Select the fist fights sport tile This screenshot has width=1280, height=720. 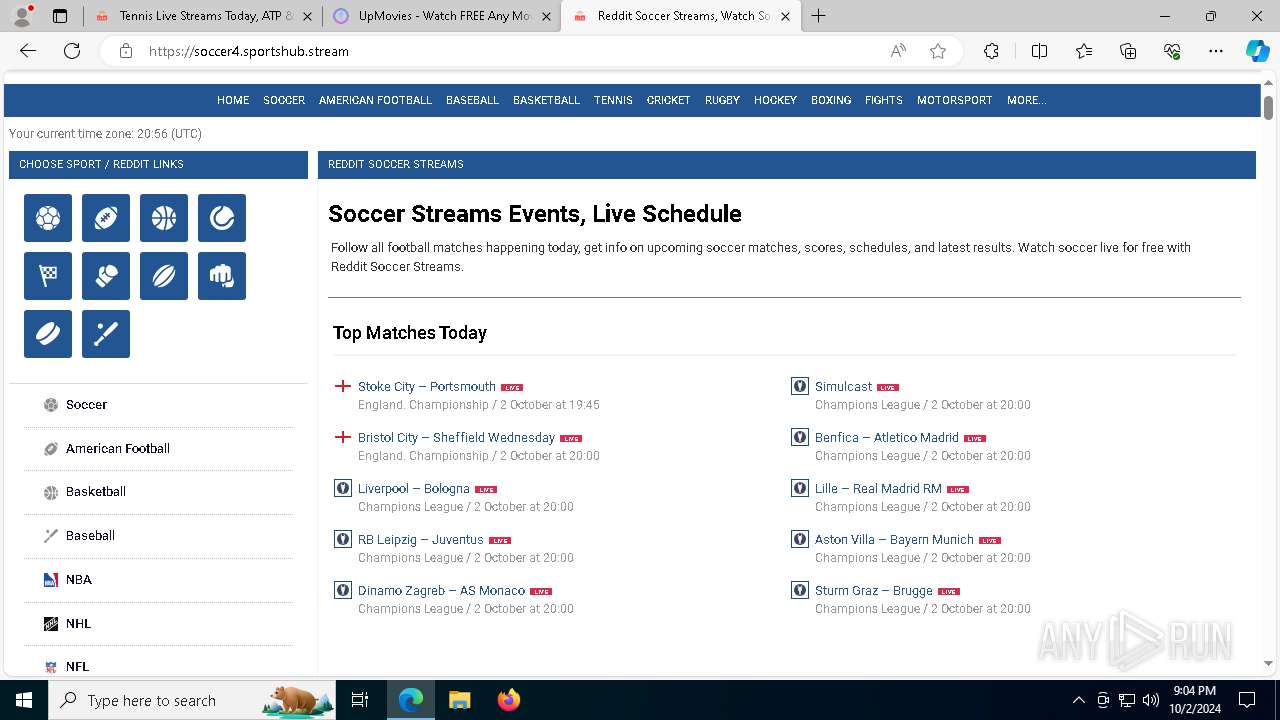(x=222, y=276)
